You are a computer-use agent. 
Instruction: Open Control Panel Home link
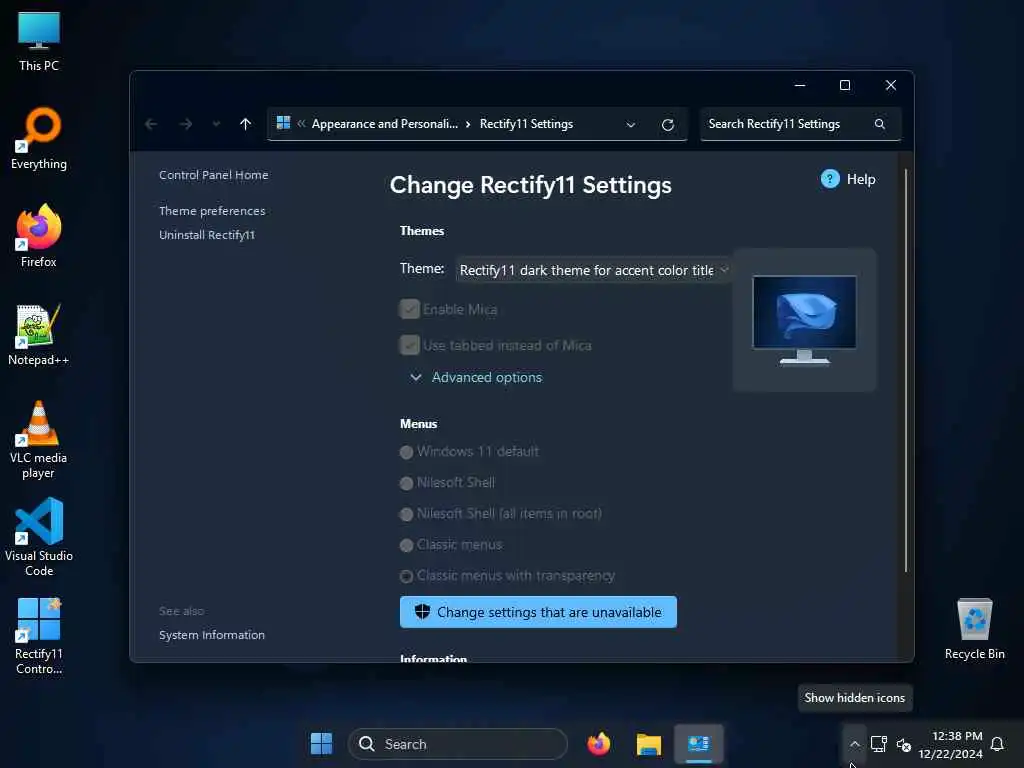pyautogui.click(x=214, y=175)
